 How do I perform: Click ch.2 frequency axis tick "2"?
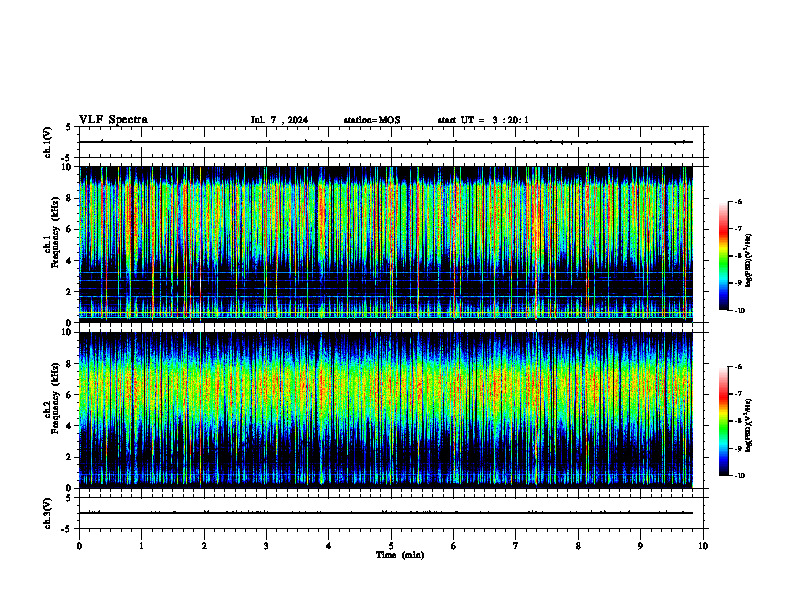[70, 457]
